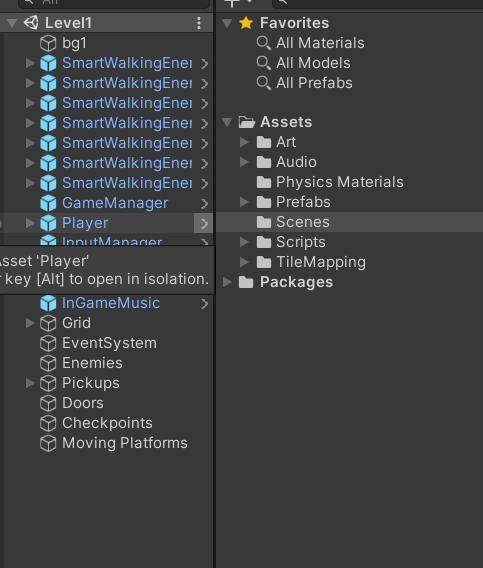Click the Unity scene icon beside Level1
Image resolution: width=483 pixels, height=568 pixels.
point(31,23)
